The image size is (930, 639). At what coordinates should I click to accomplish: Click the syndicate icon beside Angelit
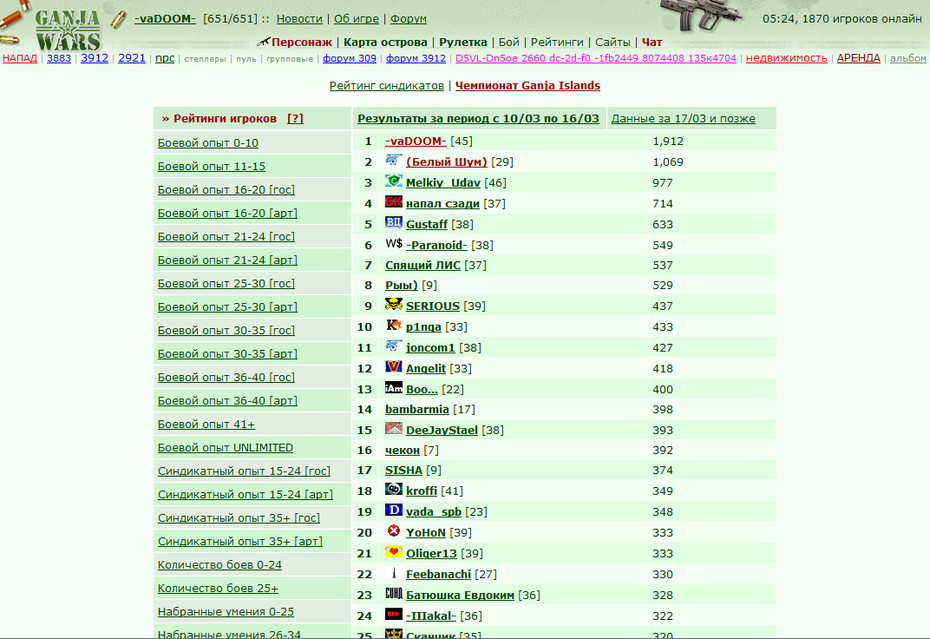point(393,366)
